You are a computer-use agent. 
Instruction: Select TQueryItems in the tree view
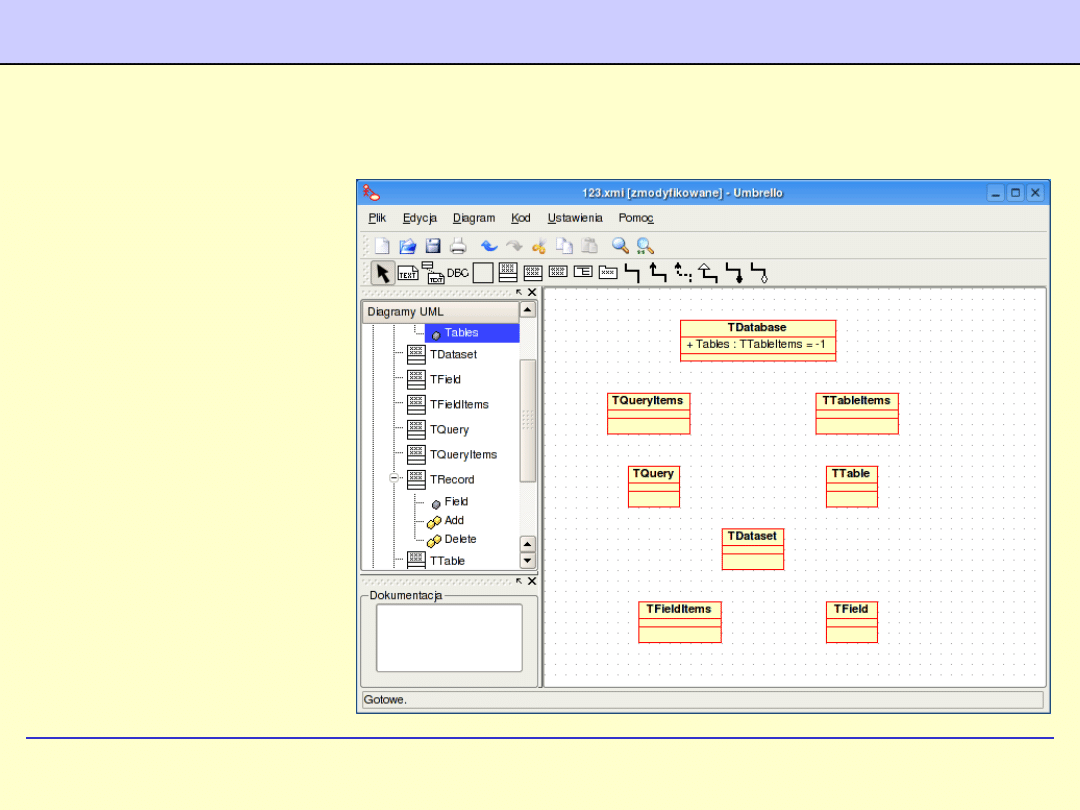point(462,455)
